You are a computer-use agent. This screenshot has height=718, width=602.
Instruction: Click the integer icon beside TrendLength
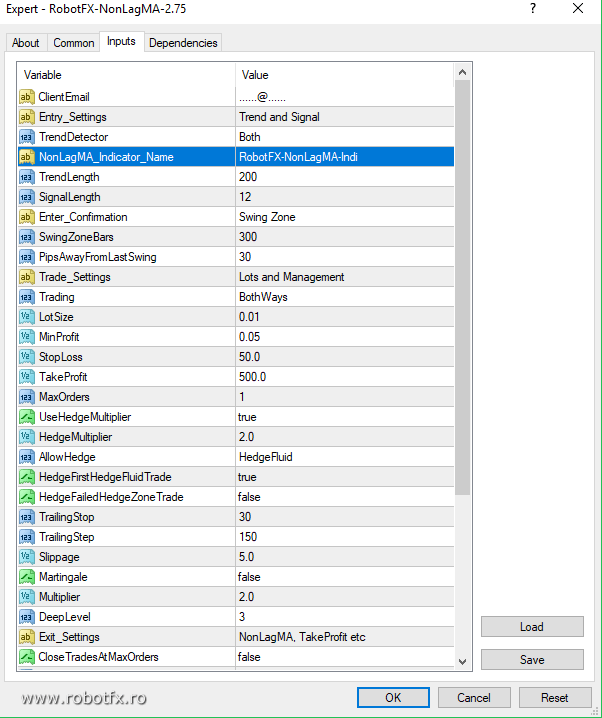point(27,177)
